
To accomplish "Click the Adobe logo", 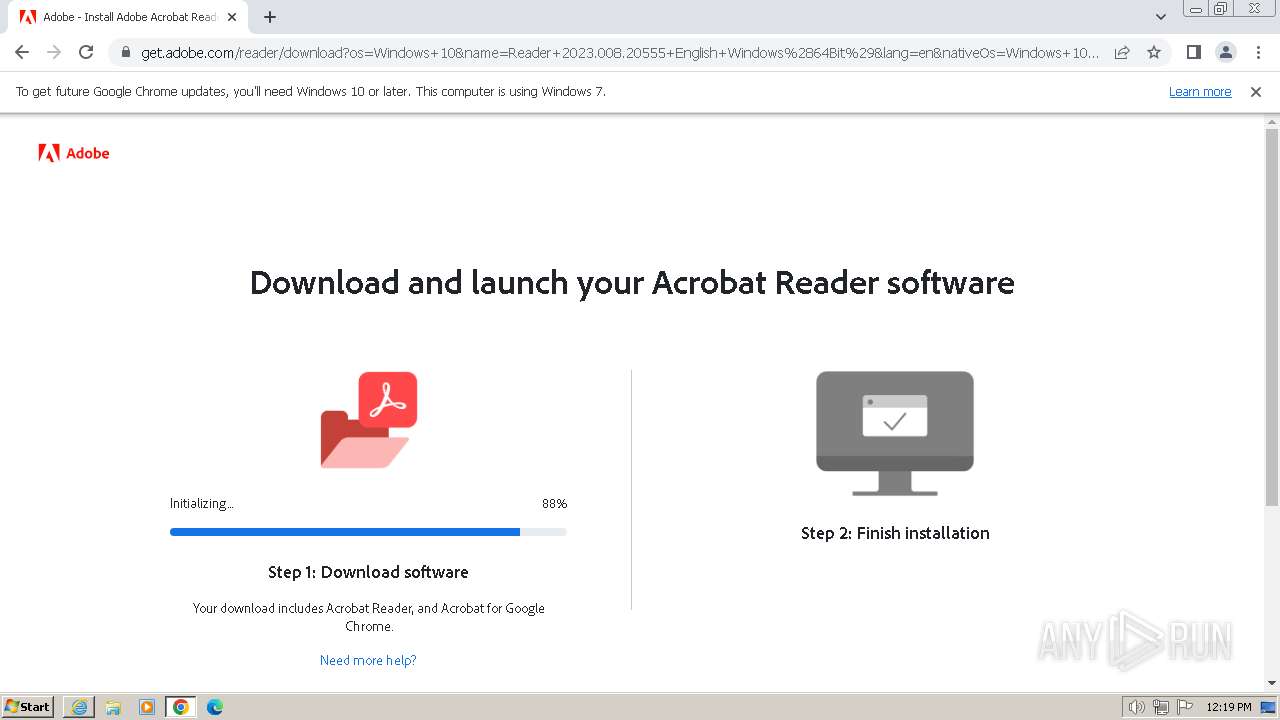I will pyautogui.click(x=74, y=153).
